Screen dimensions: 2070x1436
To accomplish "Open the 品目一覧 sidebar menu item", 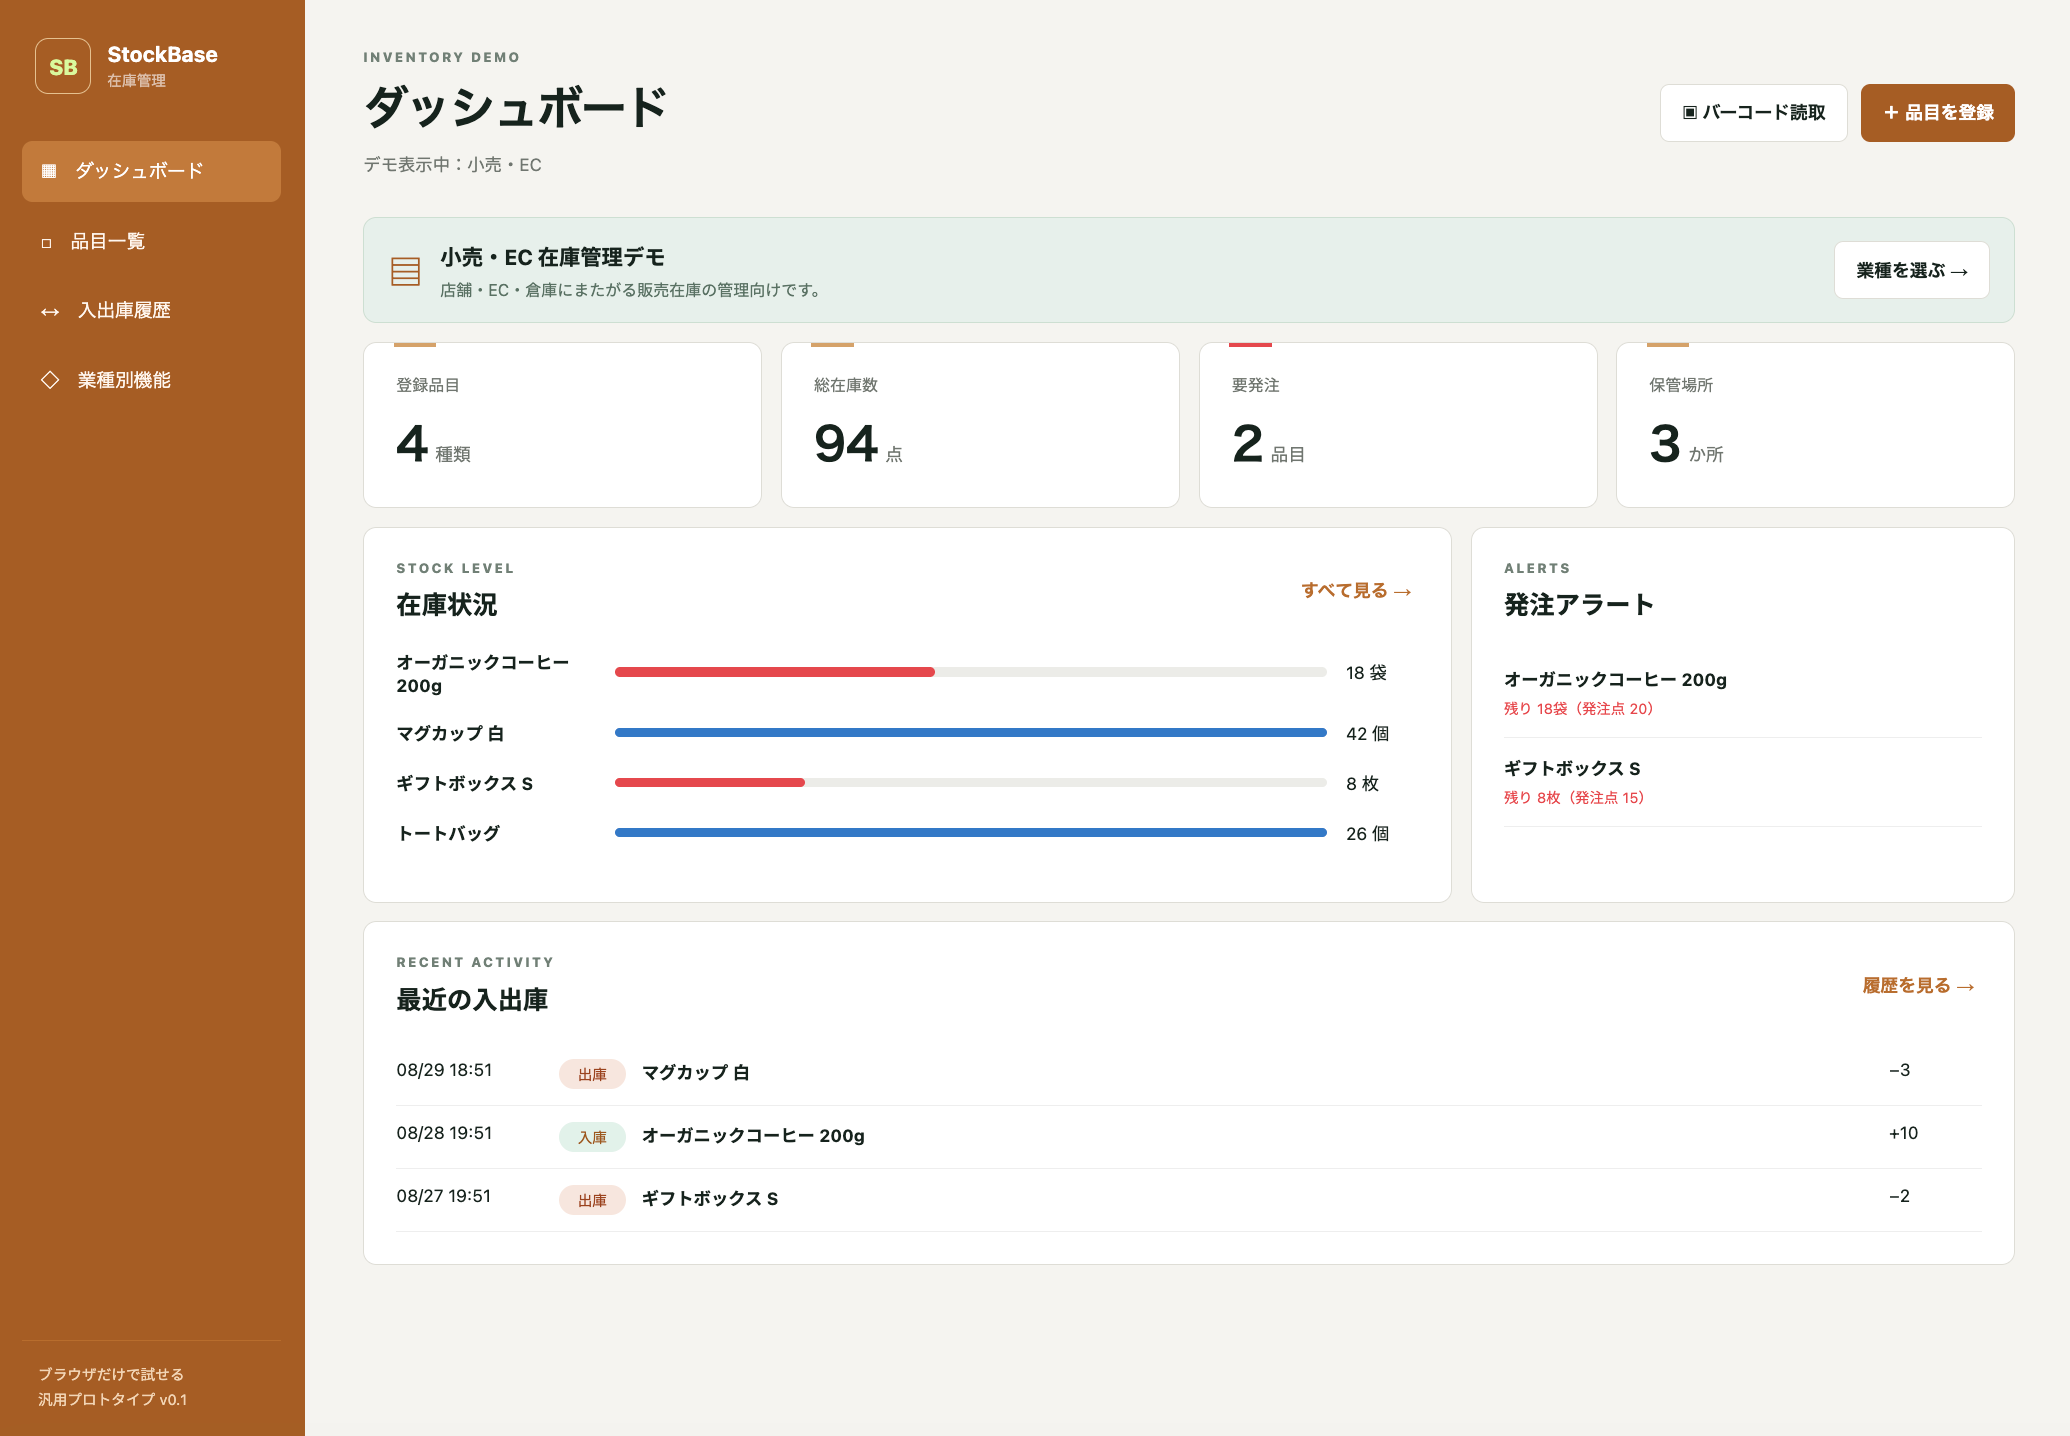I will tap(151, 241).
